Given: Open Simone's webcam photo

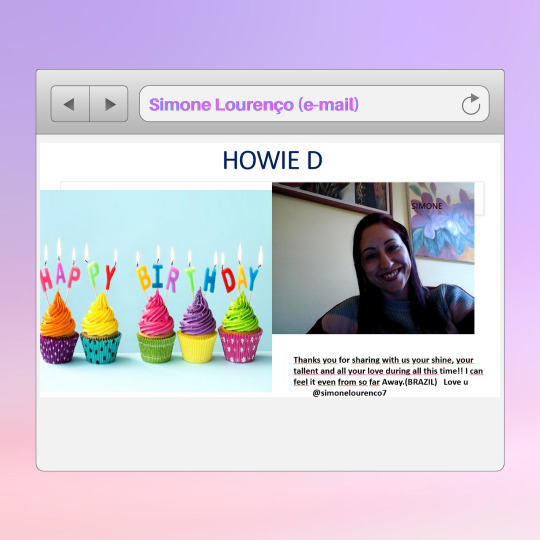Looking at the screenshot, I should tap(373, 258).
